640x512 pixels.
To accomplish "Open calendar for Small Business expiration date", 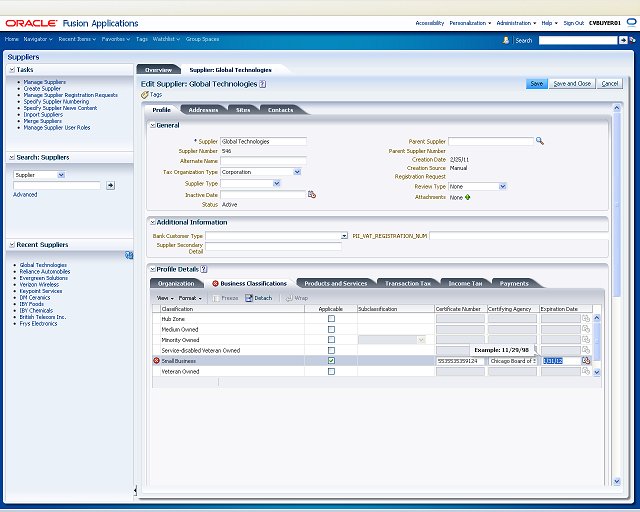I will point(586,361).
